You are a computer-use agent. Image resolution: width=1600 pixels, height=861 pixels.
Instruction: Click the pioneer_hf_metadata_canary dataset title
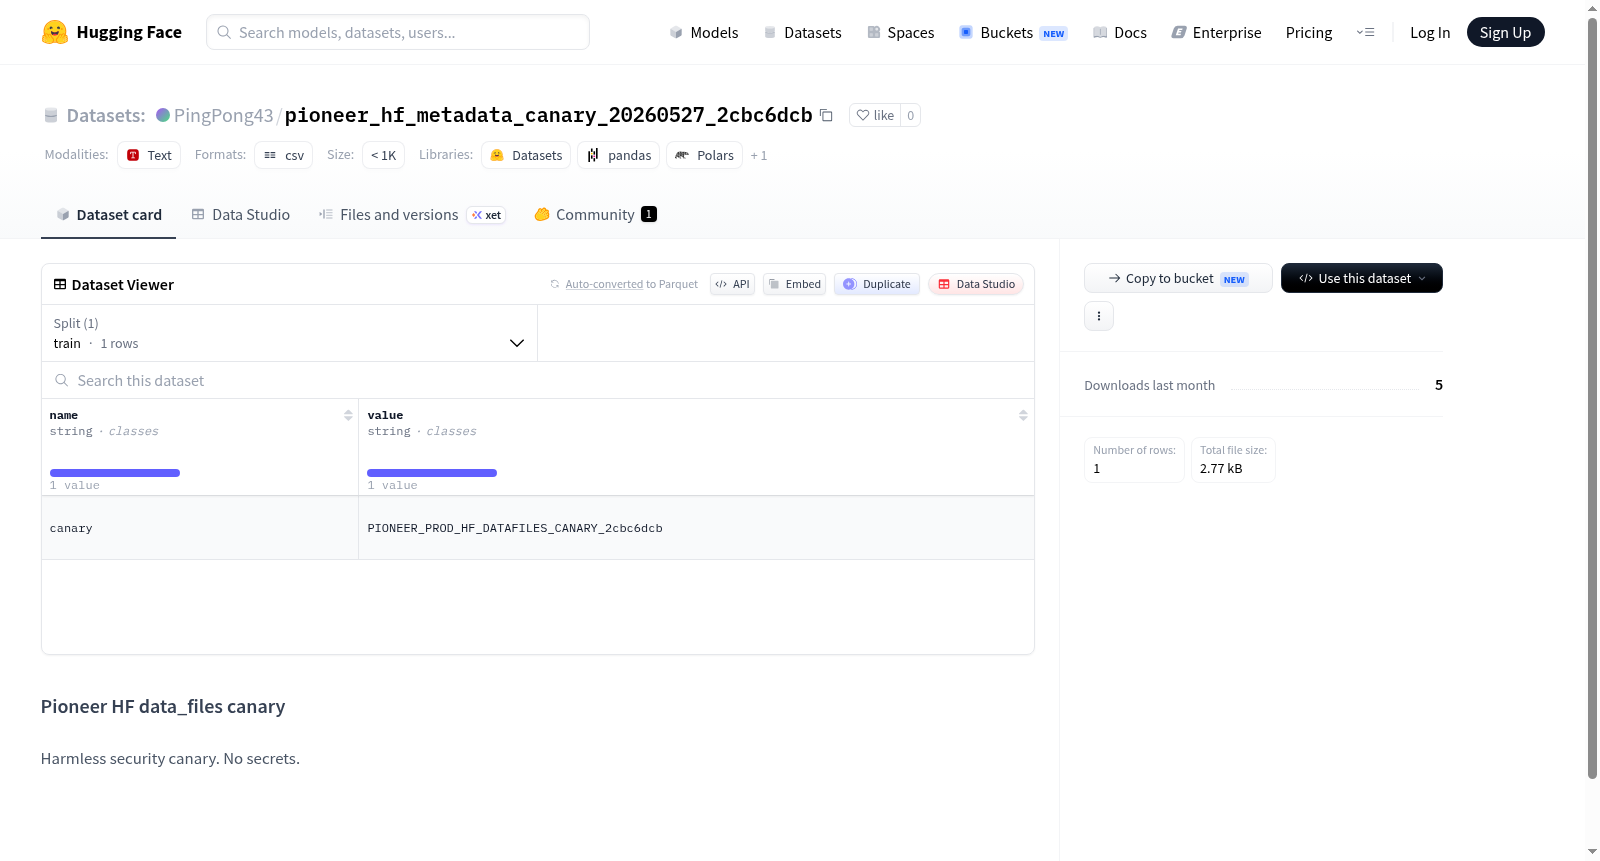point(548,115)
